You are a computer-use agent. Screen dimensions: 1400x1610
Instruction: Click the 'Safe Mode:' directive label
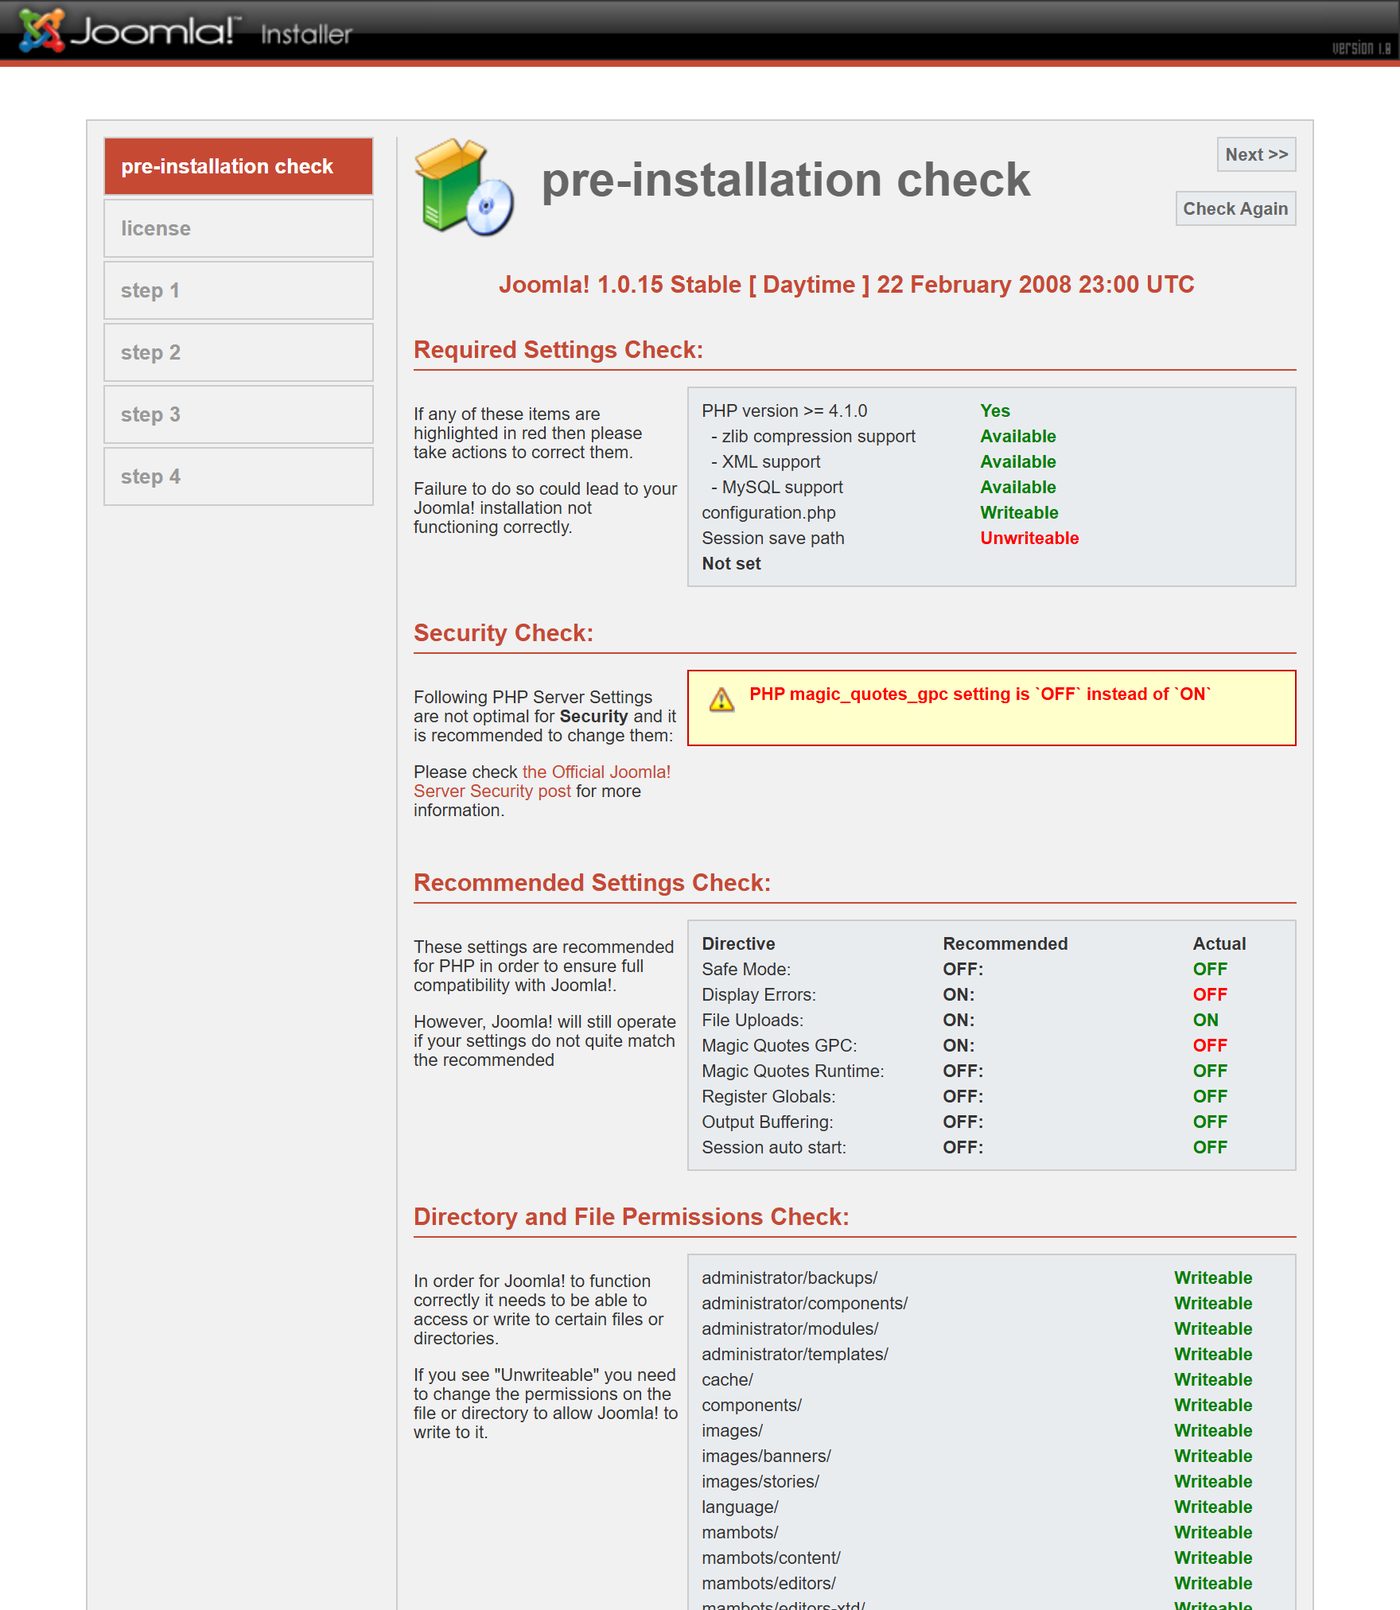click(x=746, y=970)
